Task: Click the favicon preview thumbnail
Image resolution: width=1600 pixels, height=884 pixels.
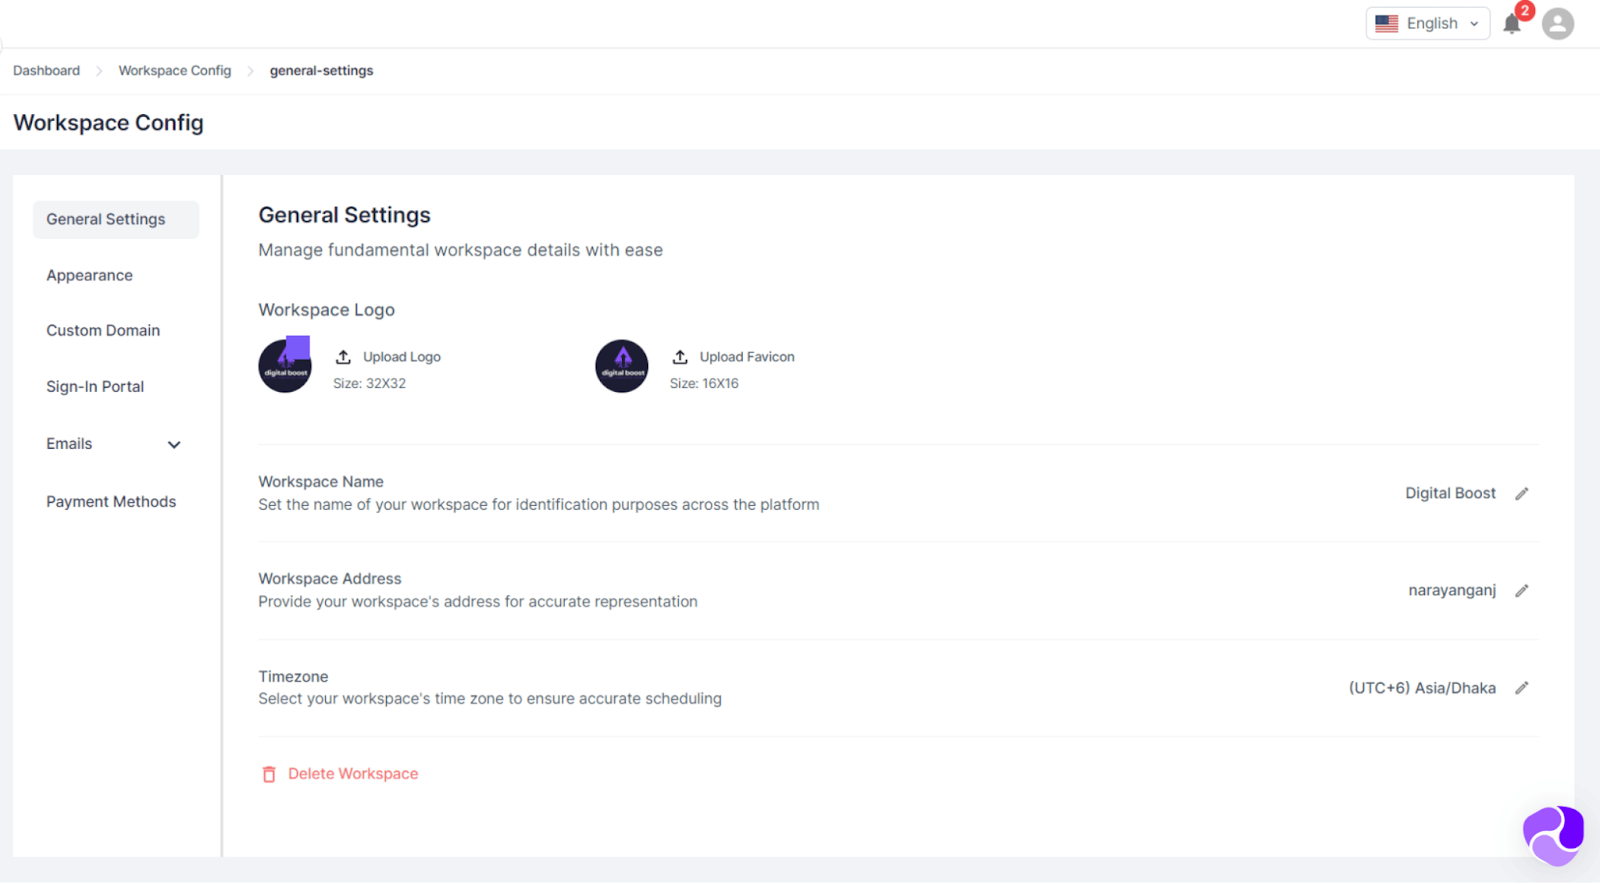Action: (621, 366)
